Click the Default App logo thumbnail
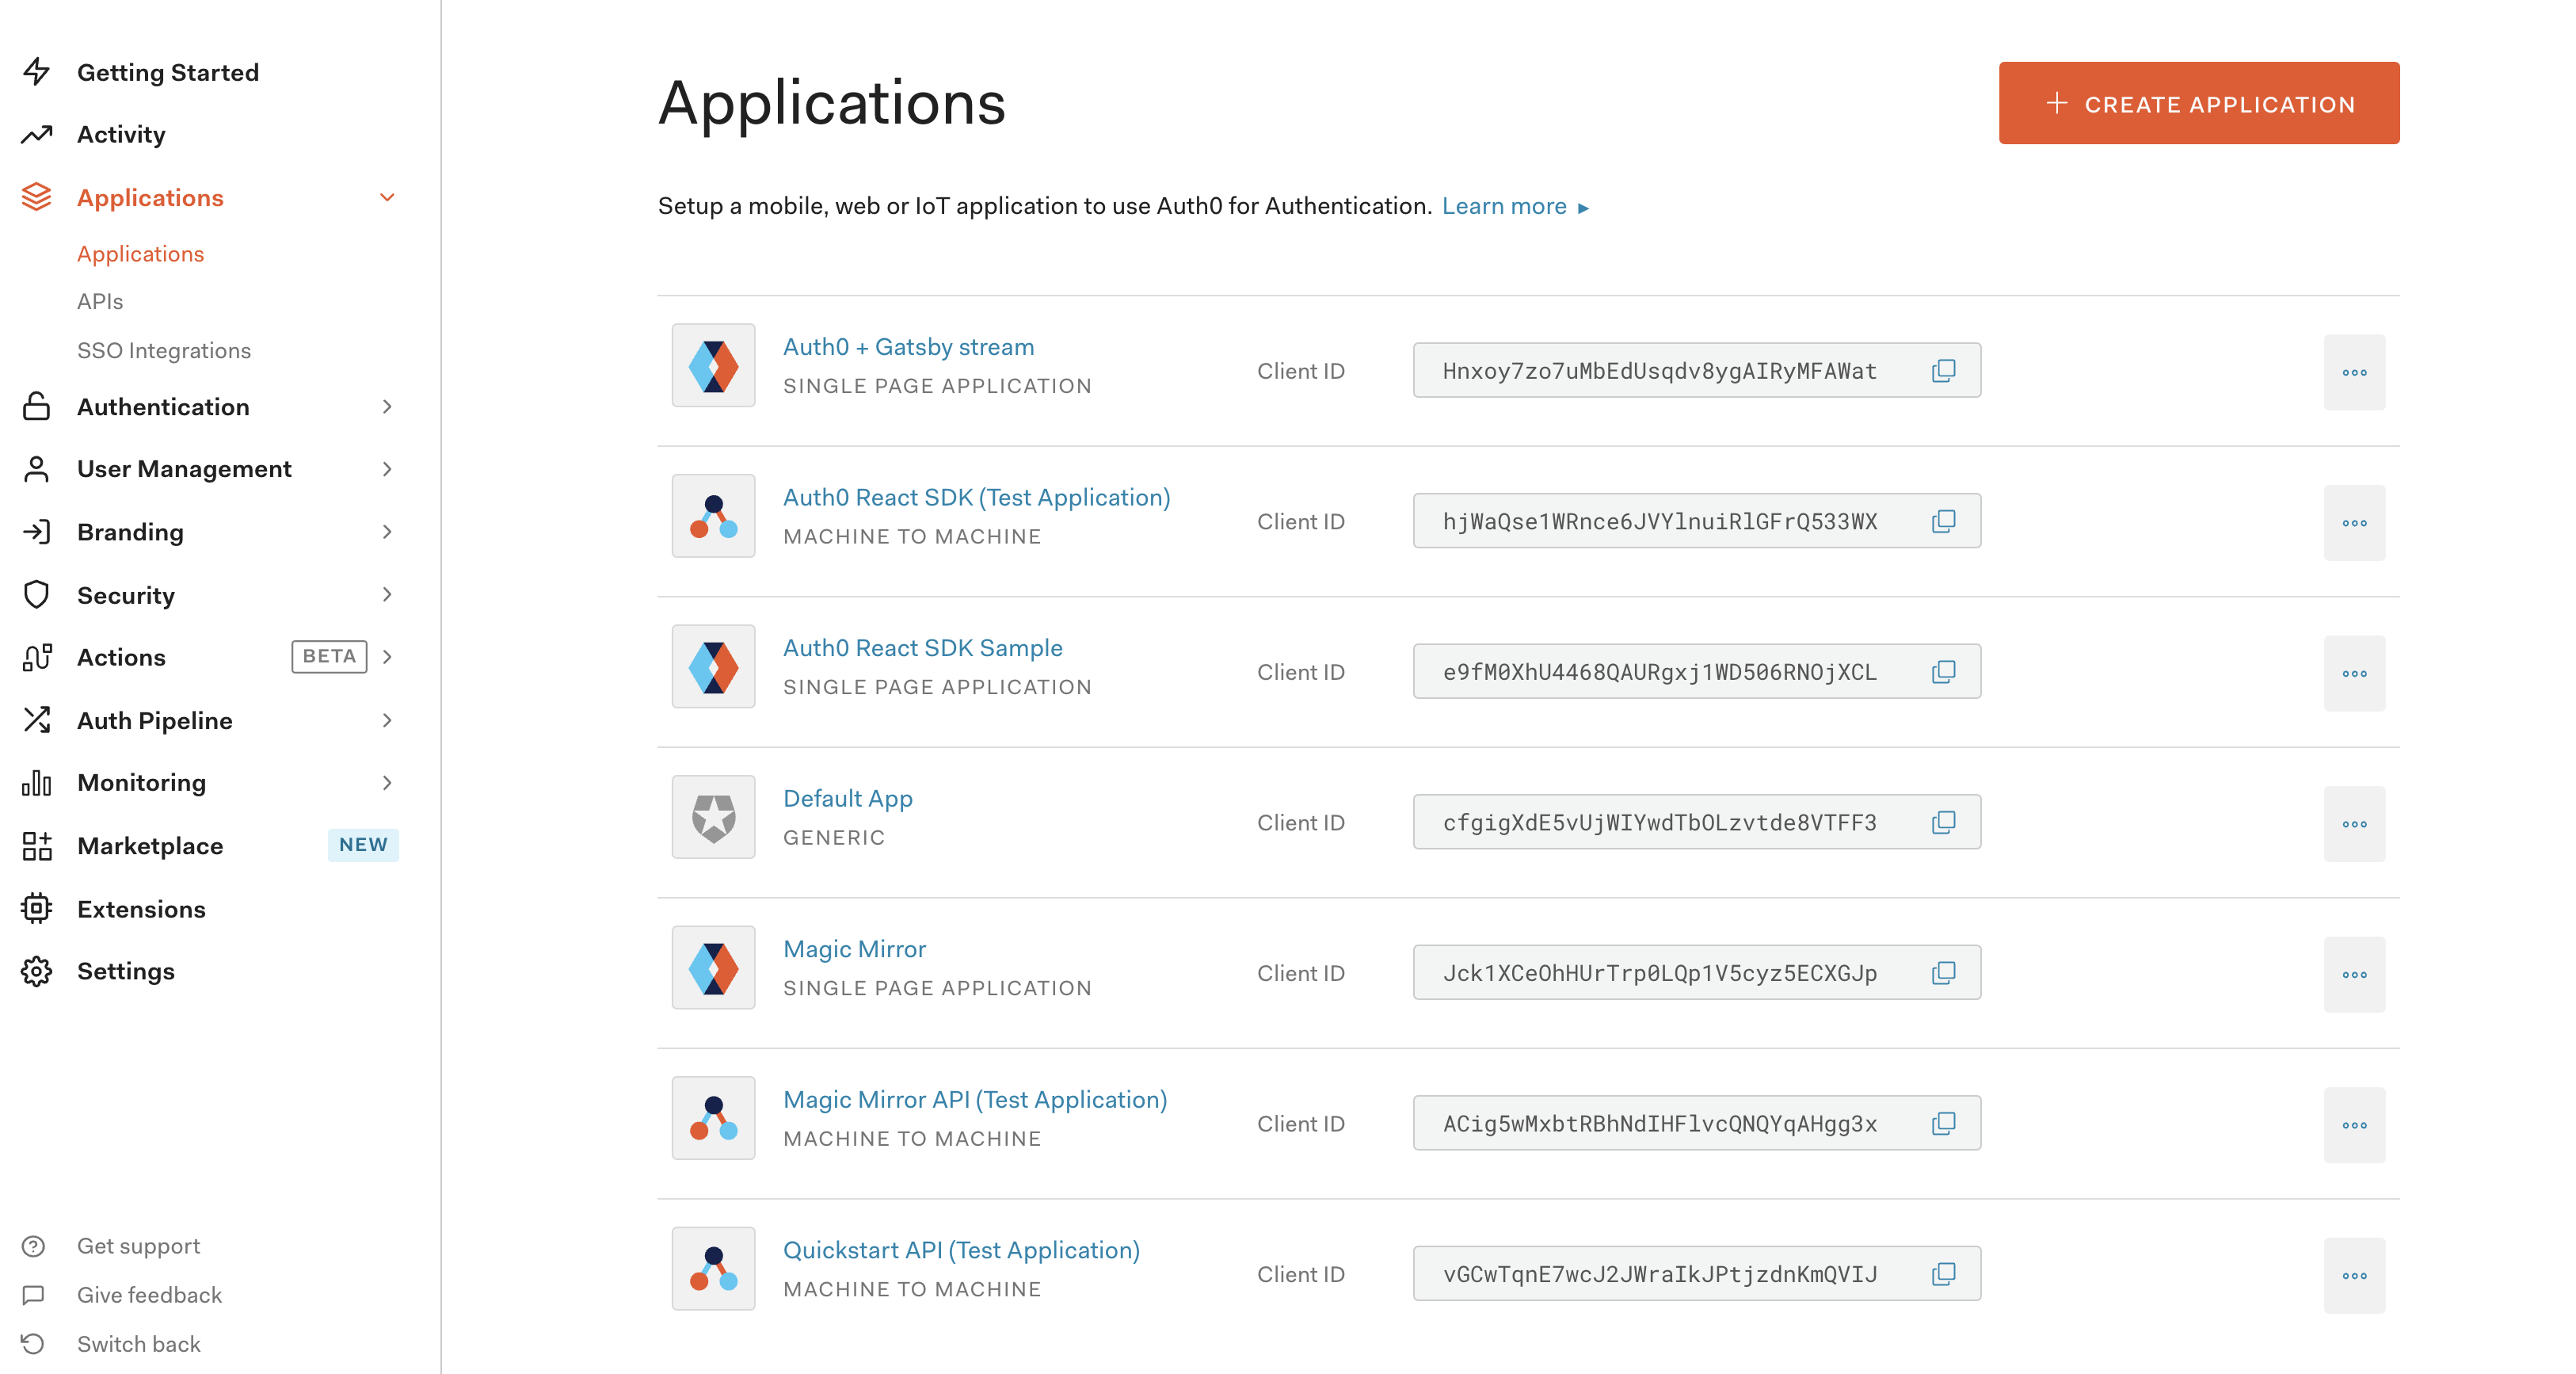The height and width of the screenshot is (1374, 2576). pos(713,817)
